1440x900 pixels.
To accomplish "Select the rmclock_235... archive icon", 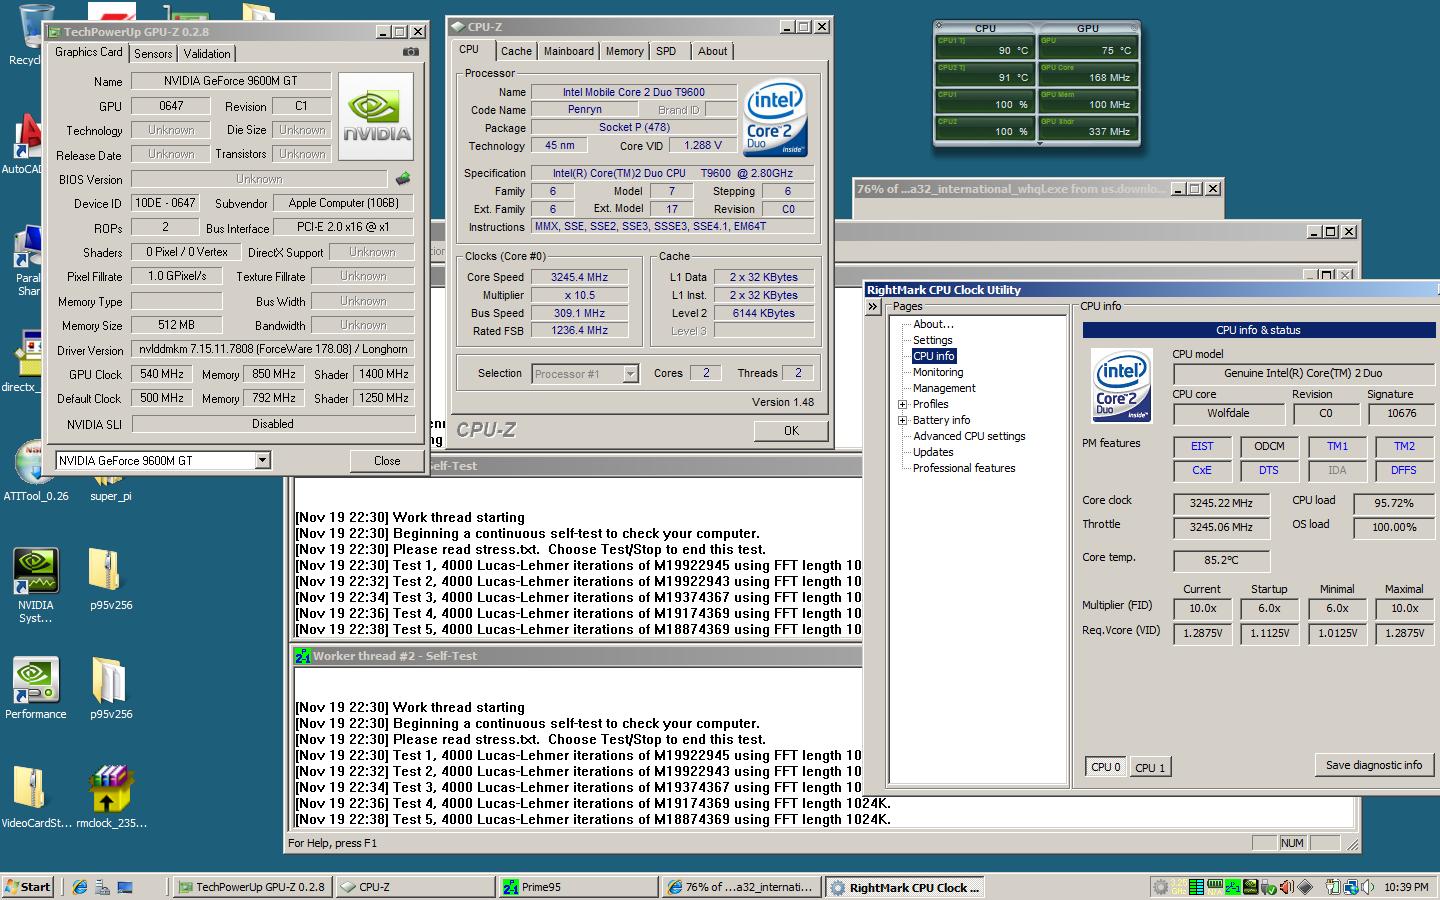I will point(110,798).
